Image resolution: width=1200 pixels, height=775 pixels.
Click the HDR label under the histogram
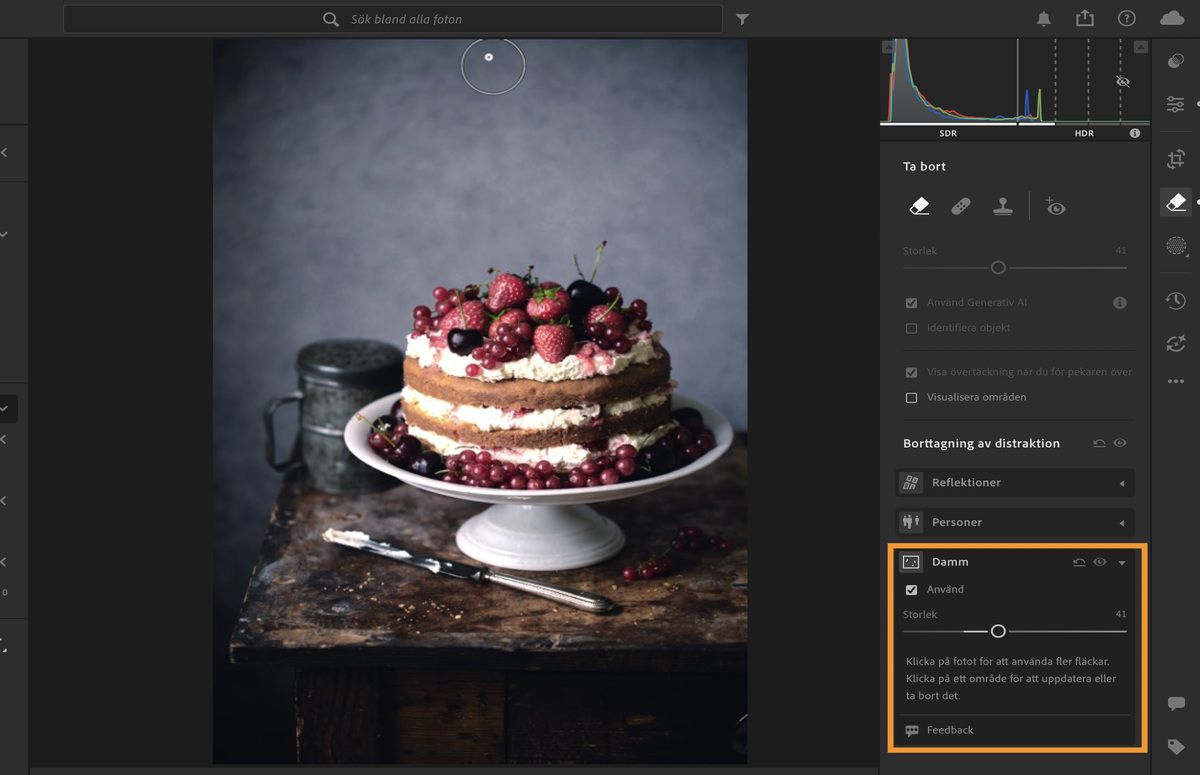tap(1084, 133)
